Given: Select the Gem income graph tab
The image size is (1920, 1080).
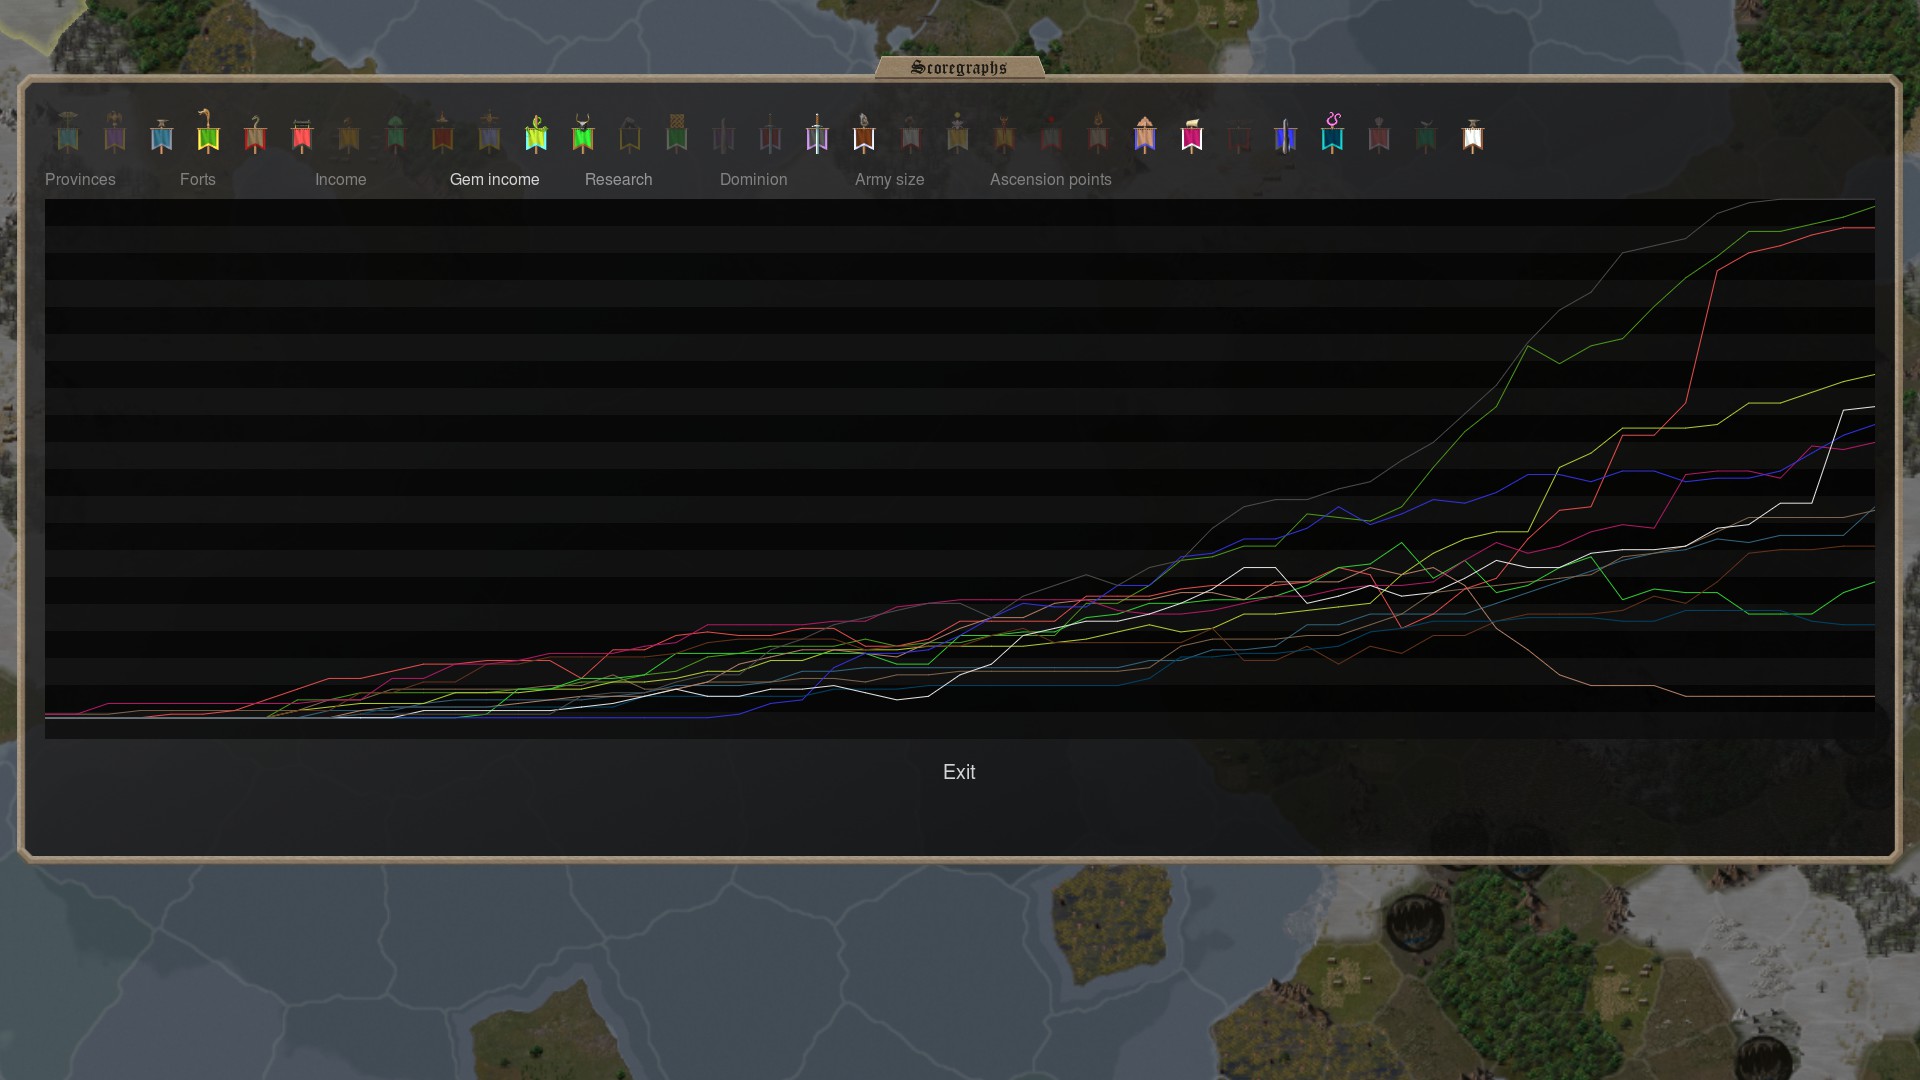Looking at the screenshot, I should pyautogui.click(x=494, y=179).
